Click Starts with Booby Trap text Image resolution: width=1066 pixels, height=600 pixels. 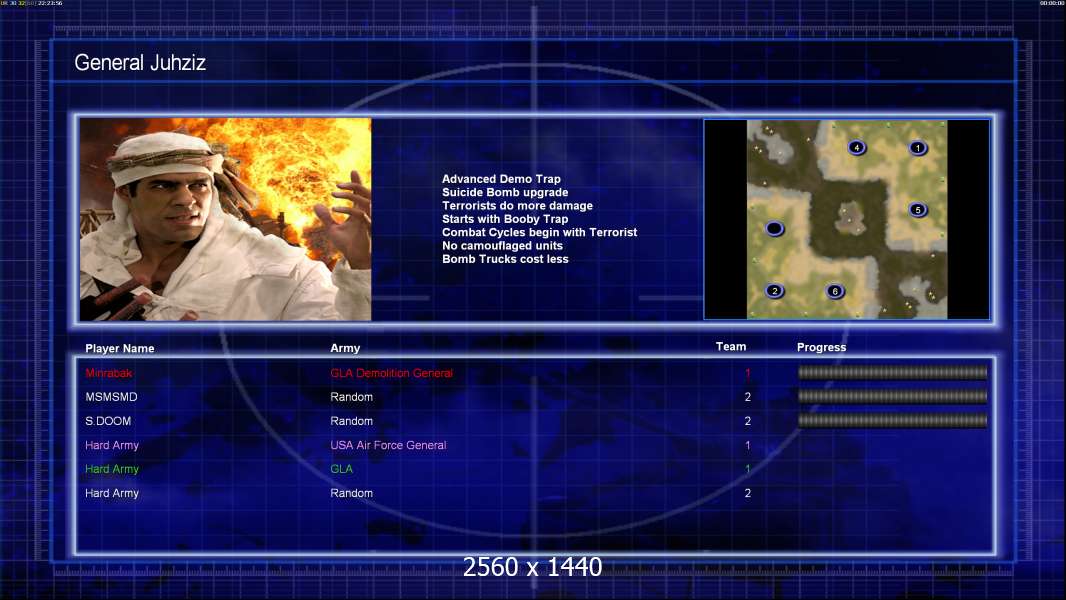pyautogui.click(x=505, y=219)
